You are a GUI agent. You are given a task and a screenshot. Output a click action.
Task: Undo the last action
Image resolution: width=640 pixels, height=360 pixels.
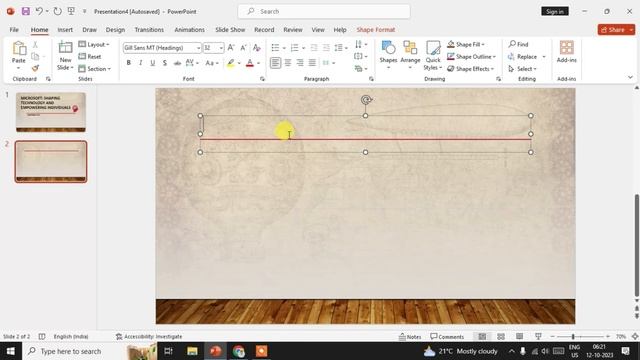(39, 11)
